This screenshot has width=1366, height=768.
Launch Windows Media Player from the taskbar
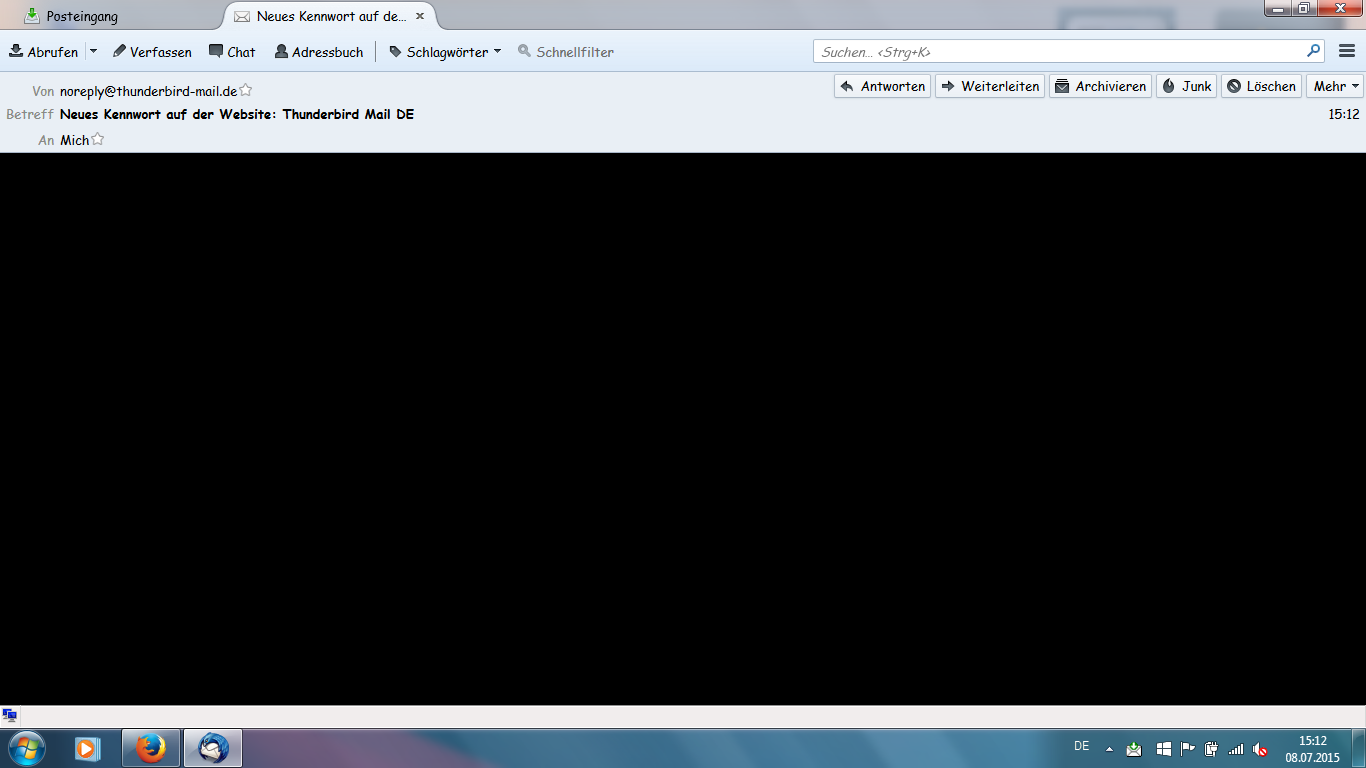point(87,748)
